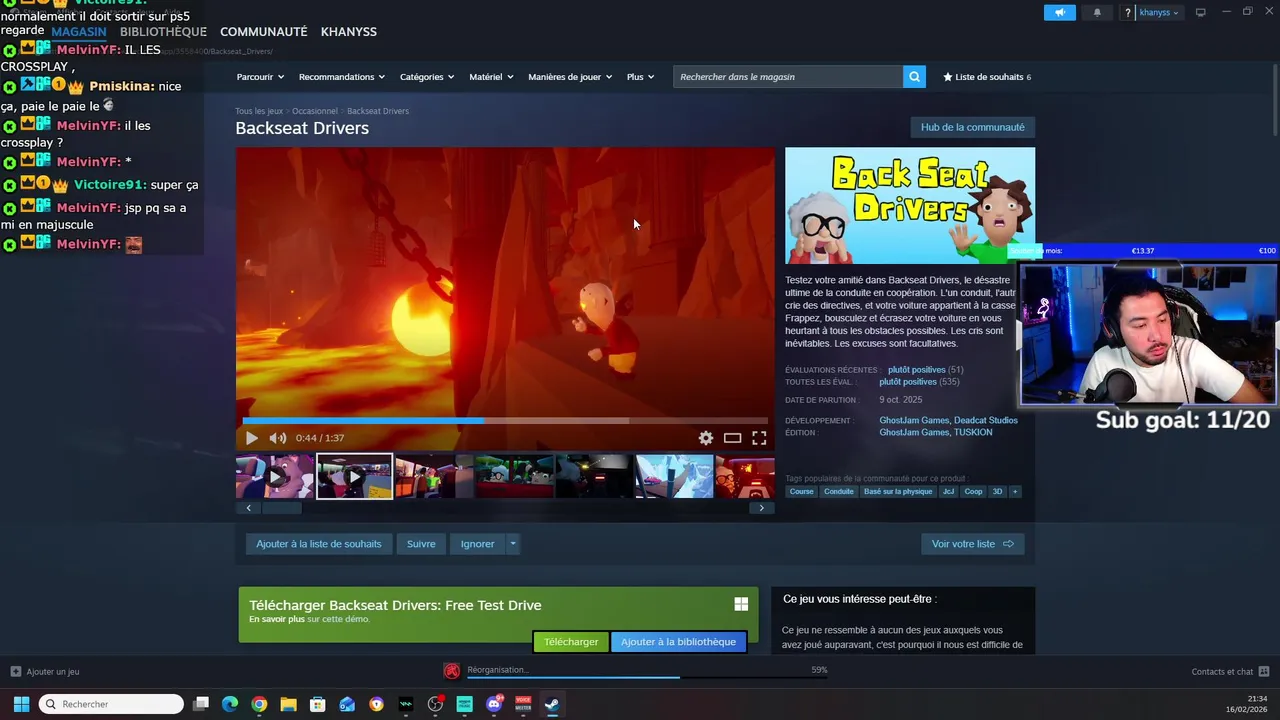The image size is (1280, 720).
Task: Open the TUSKION publisher link
Action: (x=973, y=432)
